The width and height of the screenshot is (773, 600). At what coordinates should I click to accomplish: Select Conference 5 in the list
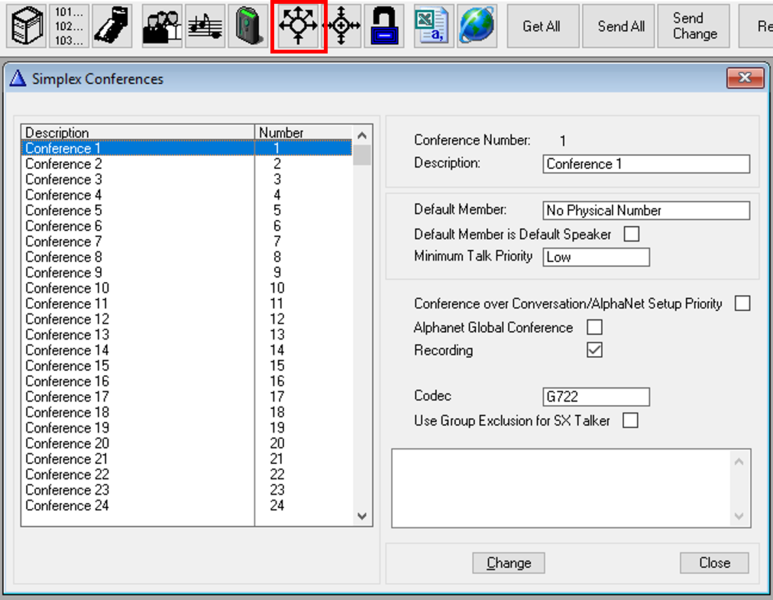pyautogui.click(x=187, y=210)
